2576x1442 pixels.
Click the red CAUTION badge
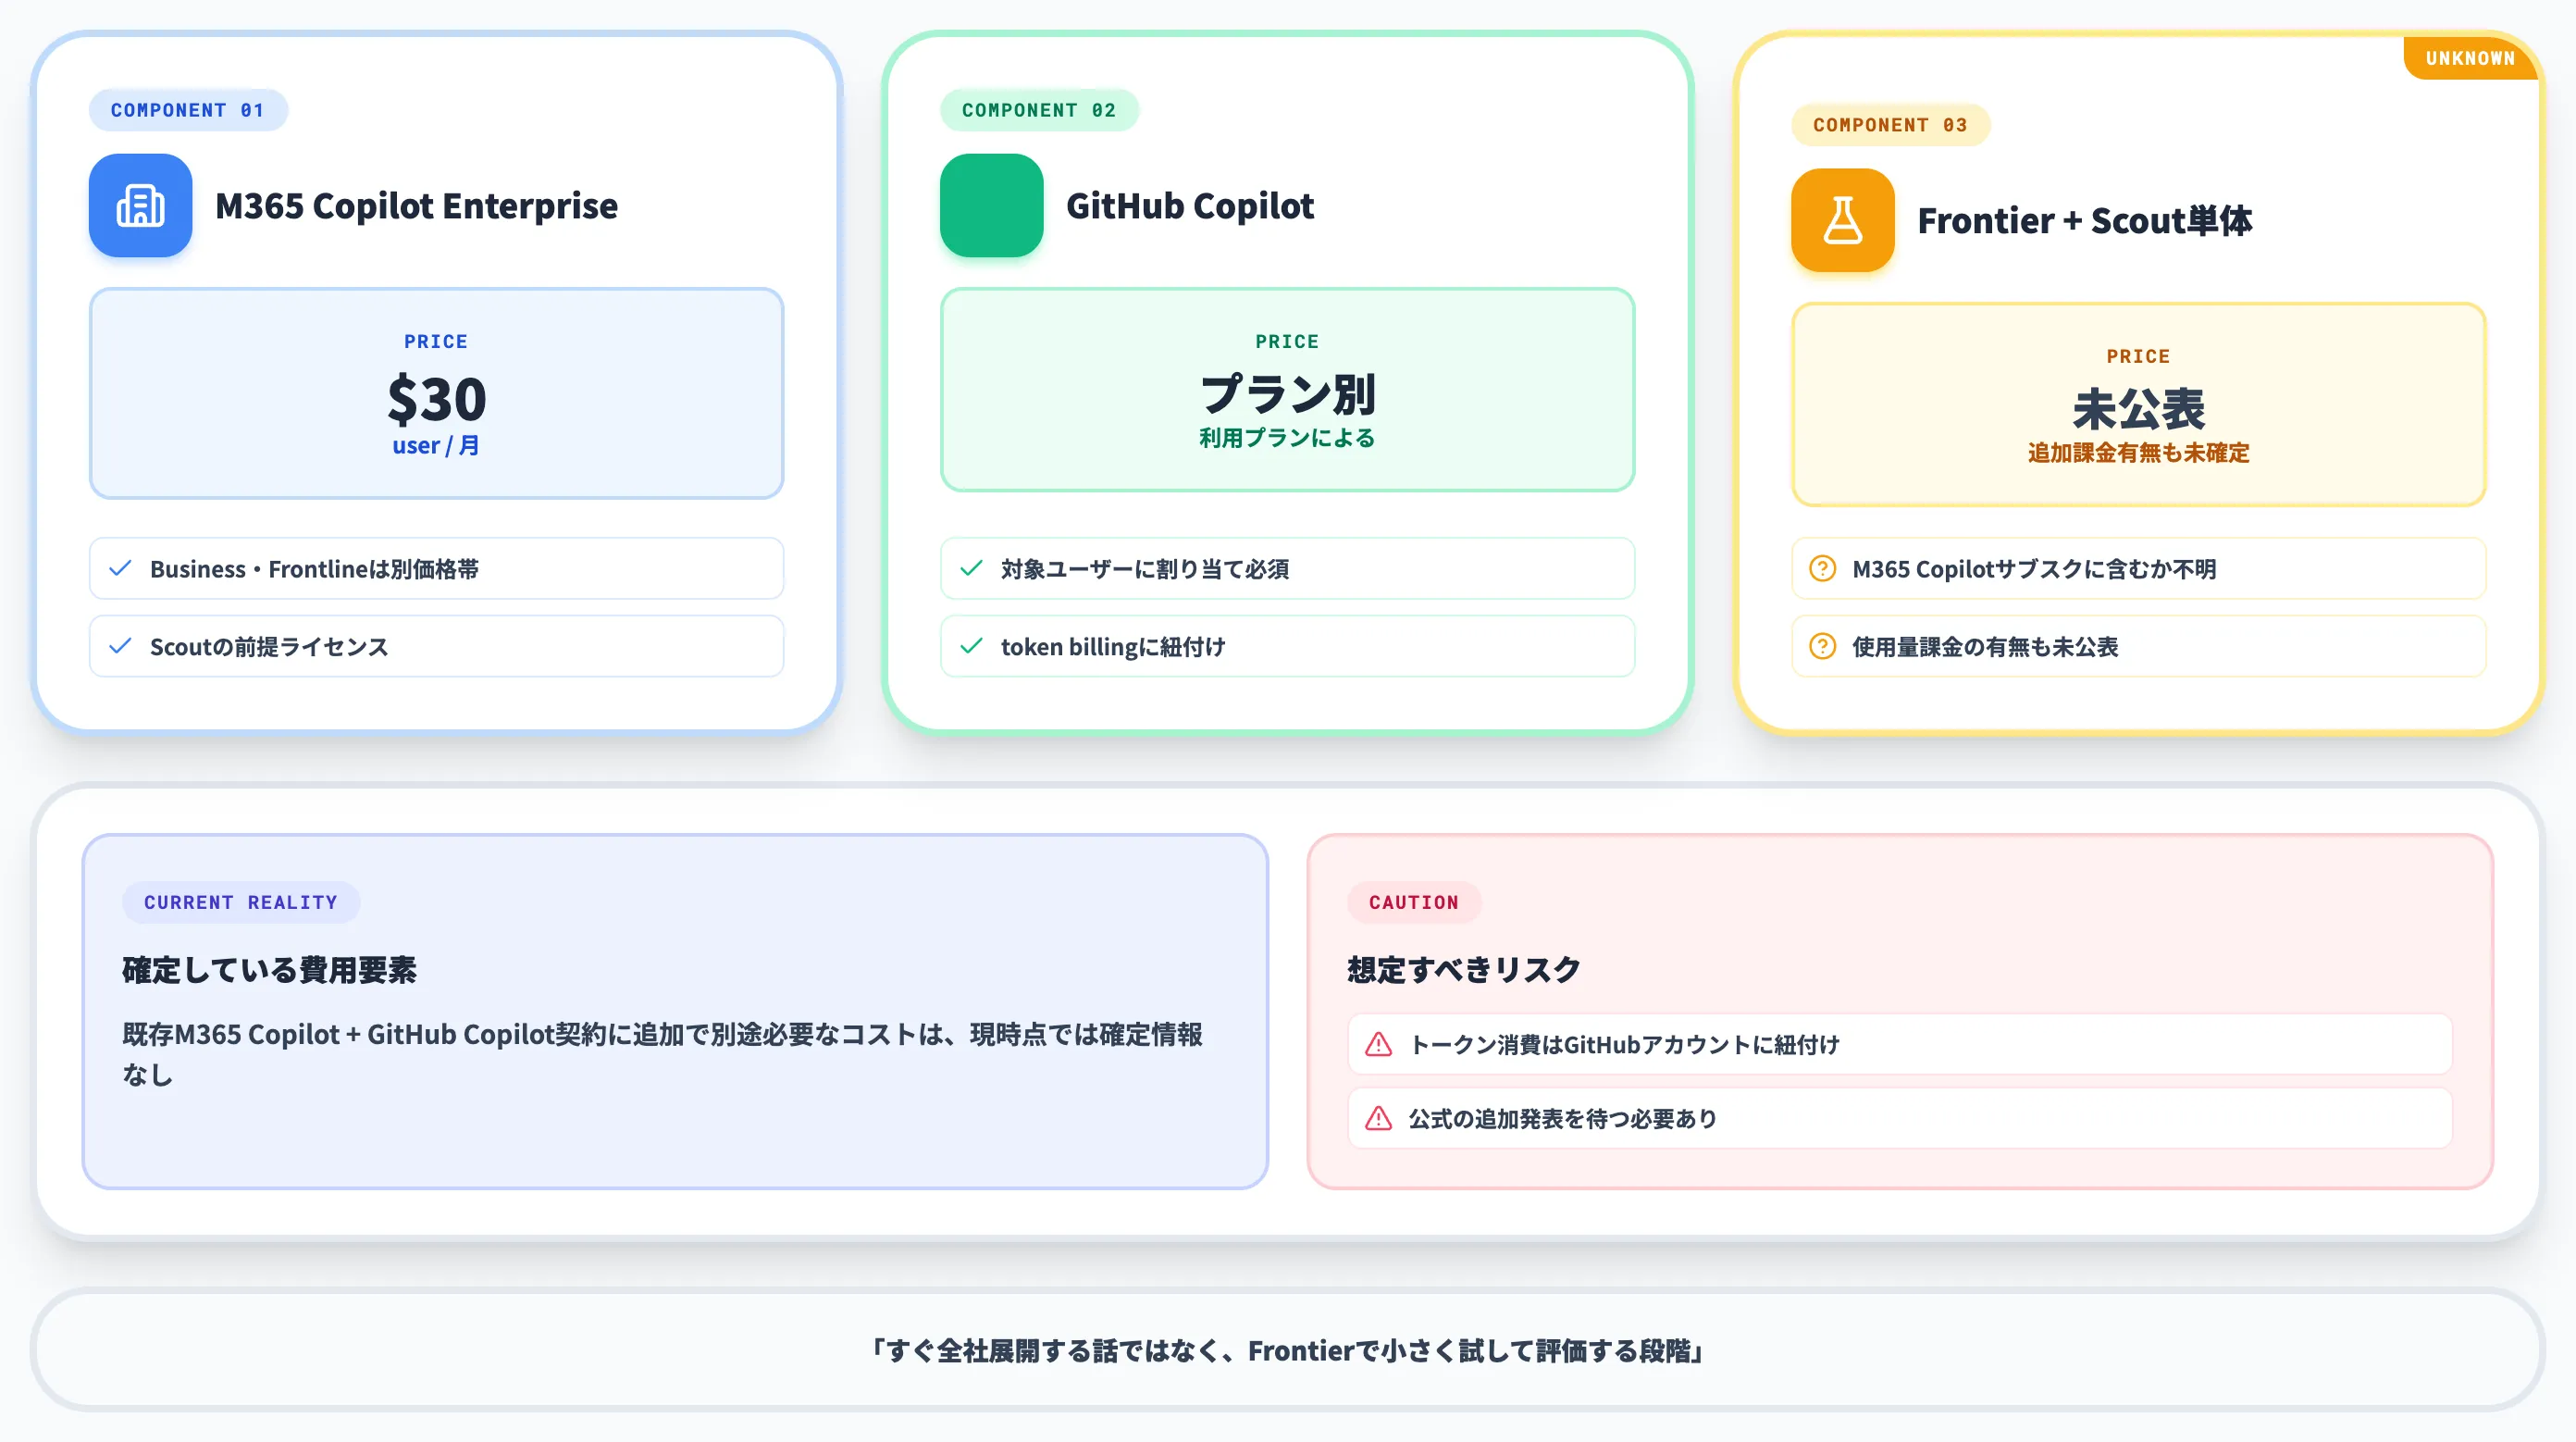click(1413, 902)
